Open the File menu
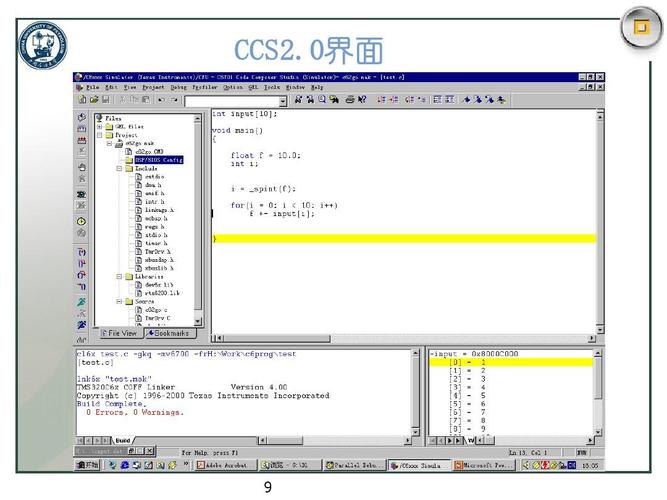The image size is (667, 500). coord(92,87)
